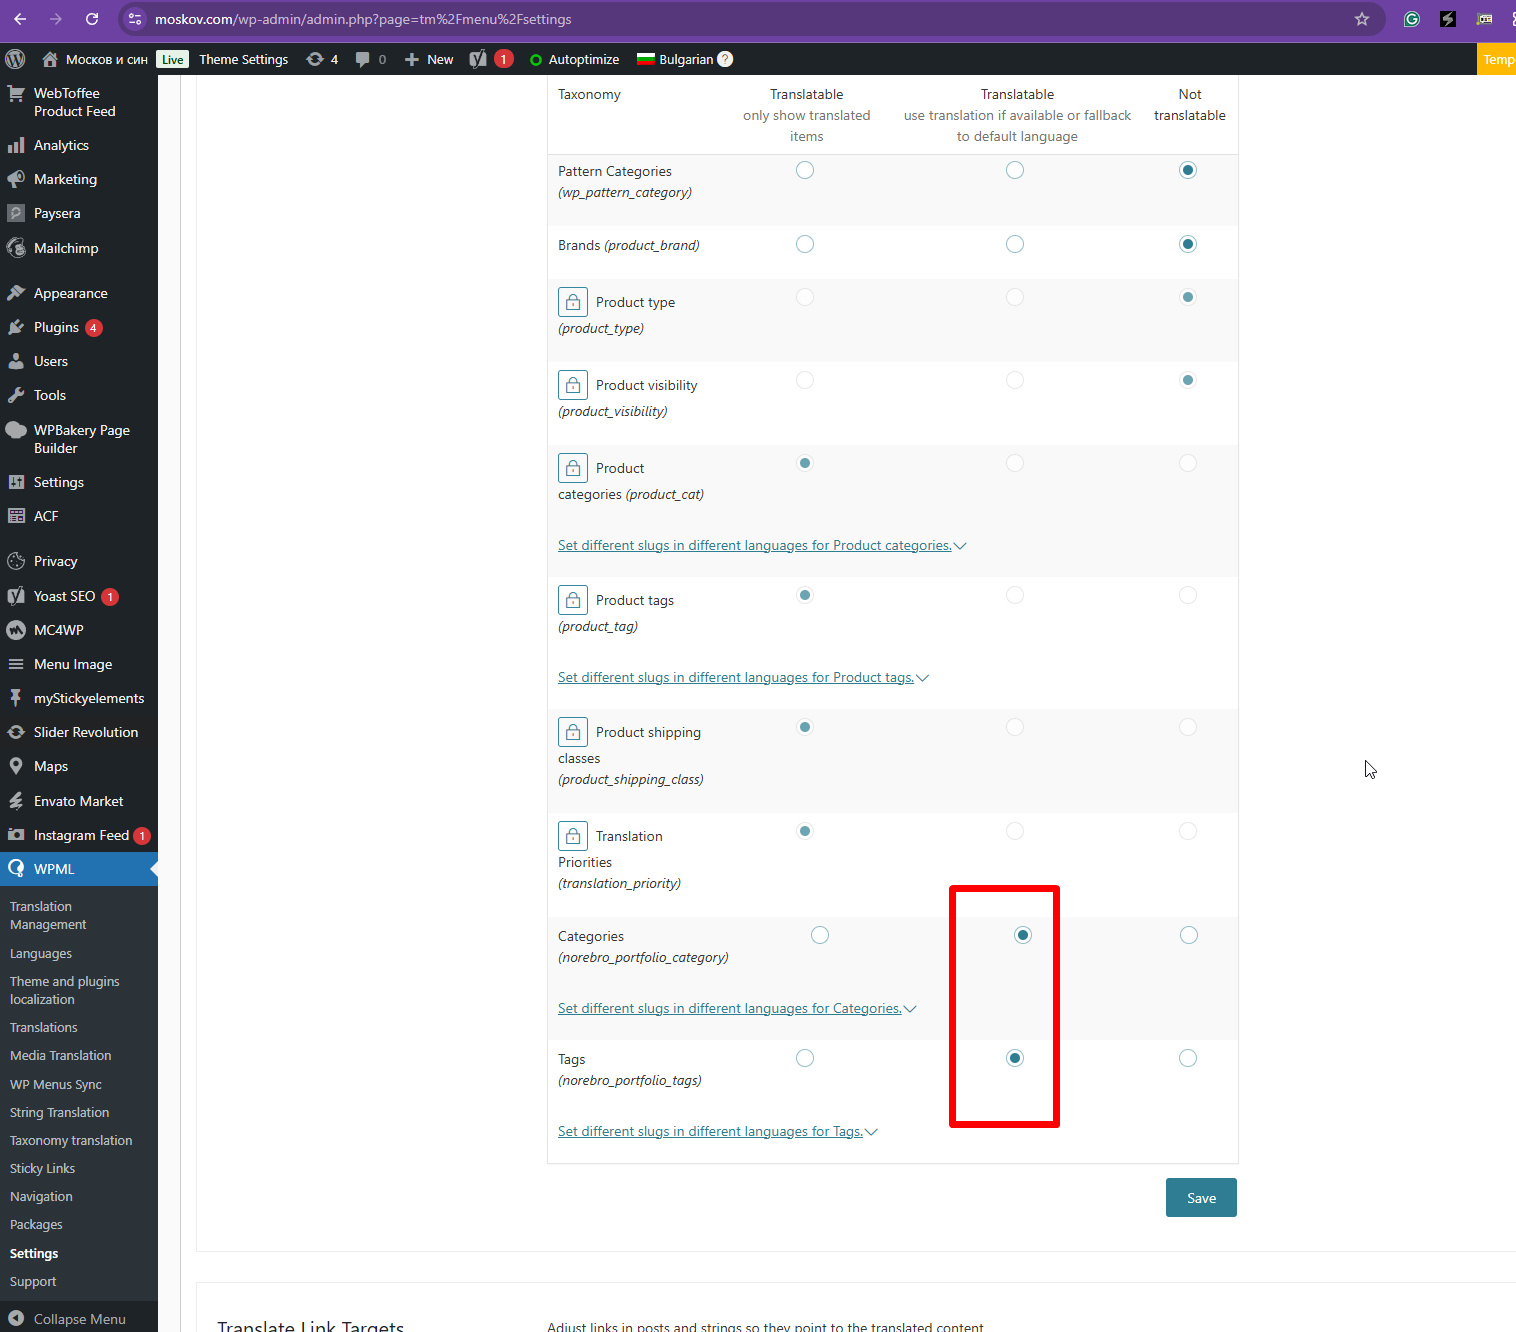This screenshot has width=1516, height=1332.
Task: Set portfolio Categories to Not translatable
Action: (1188, 935)
